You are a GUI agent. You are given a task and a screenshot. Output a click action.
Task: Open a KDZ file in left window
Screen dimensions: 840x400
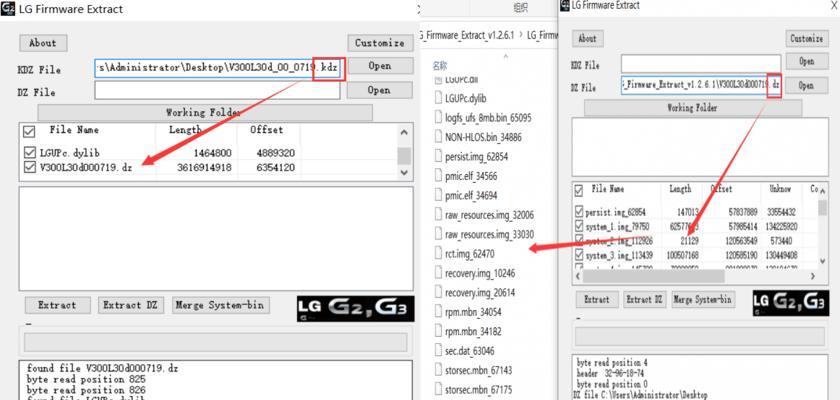[380, 66]
